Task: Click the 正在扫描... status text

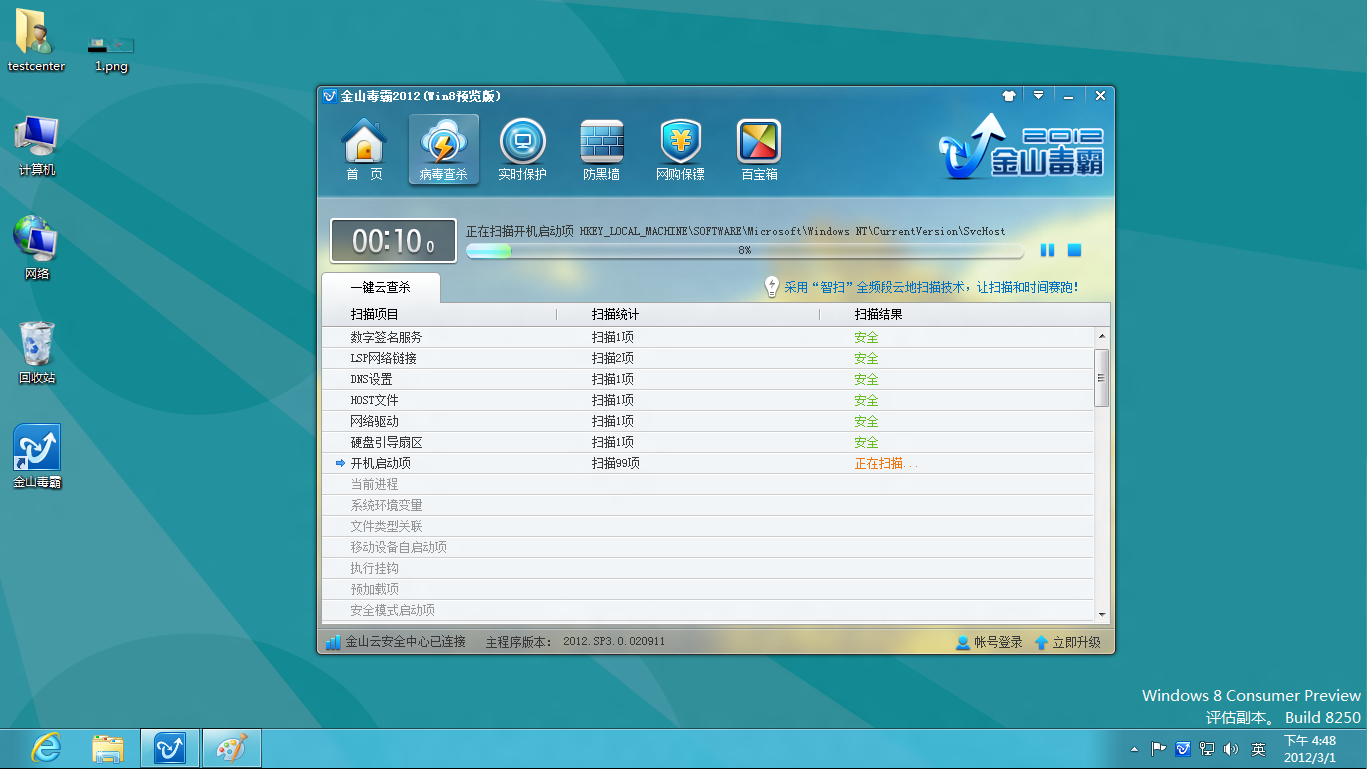Action: [x=886, y=463]
